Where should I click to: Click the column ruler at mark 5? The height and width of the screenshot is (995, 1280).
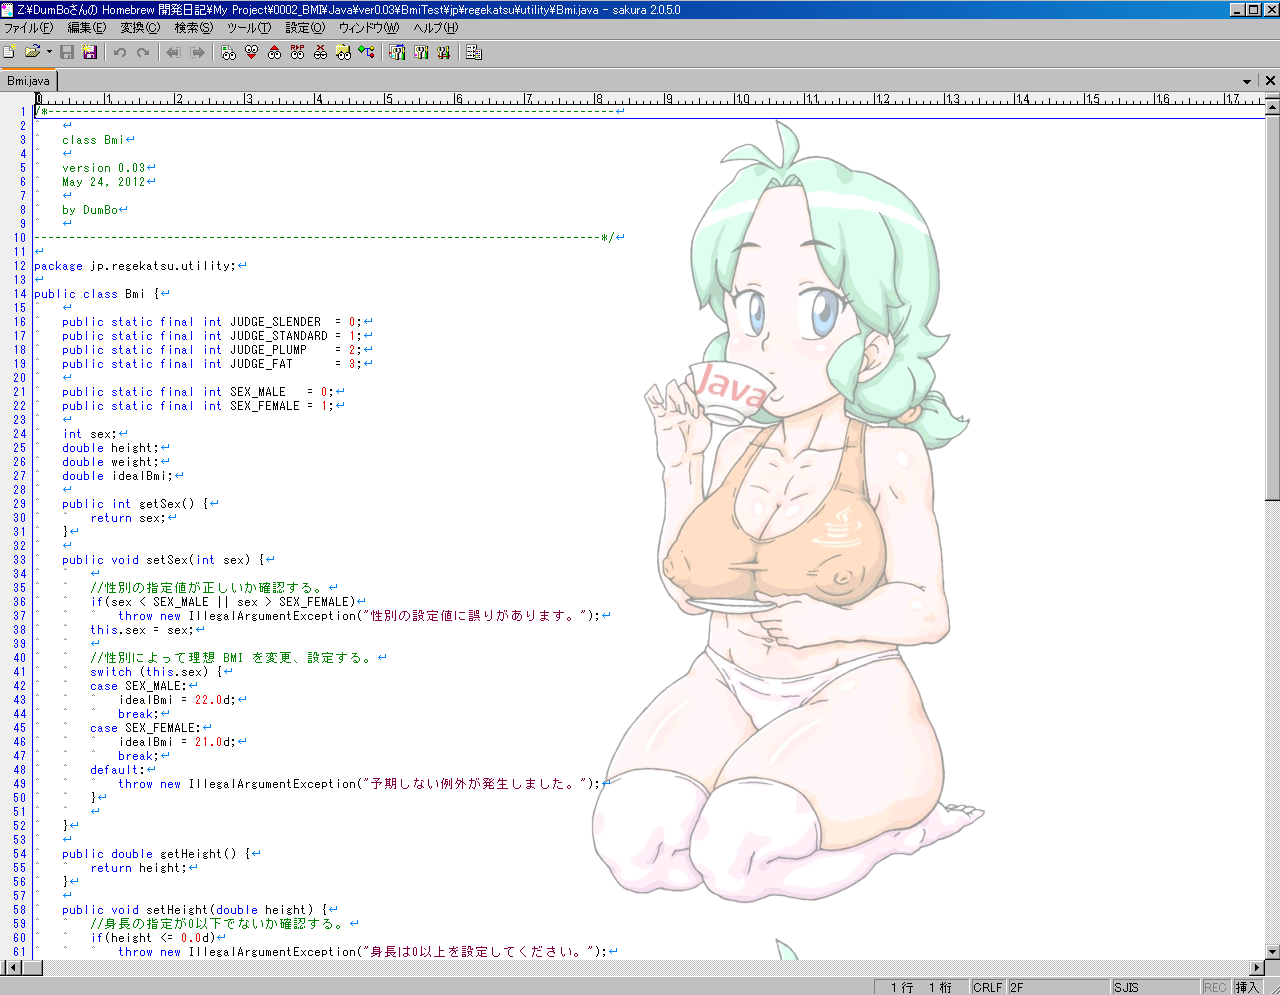coord(388,99)
